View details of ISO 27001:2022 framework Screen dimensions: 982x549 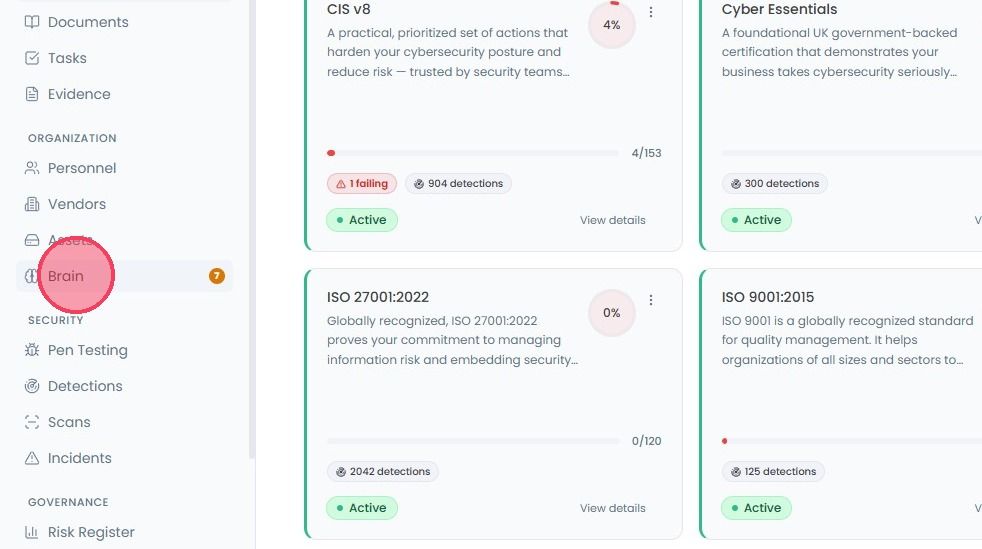pos(612,508)
